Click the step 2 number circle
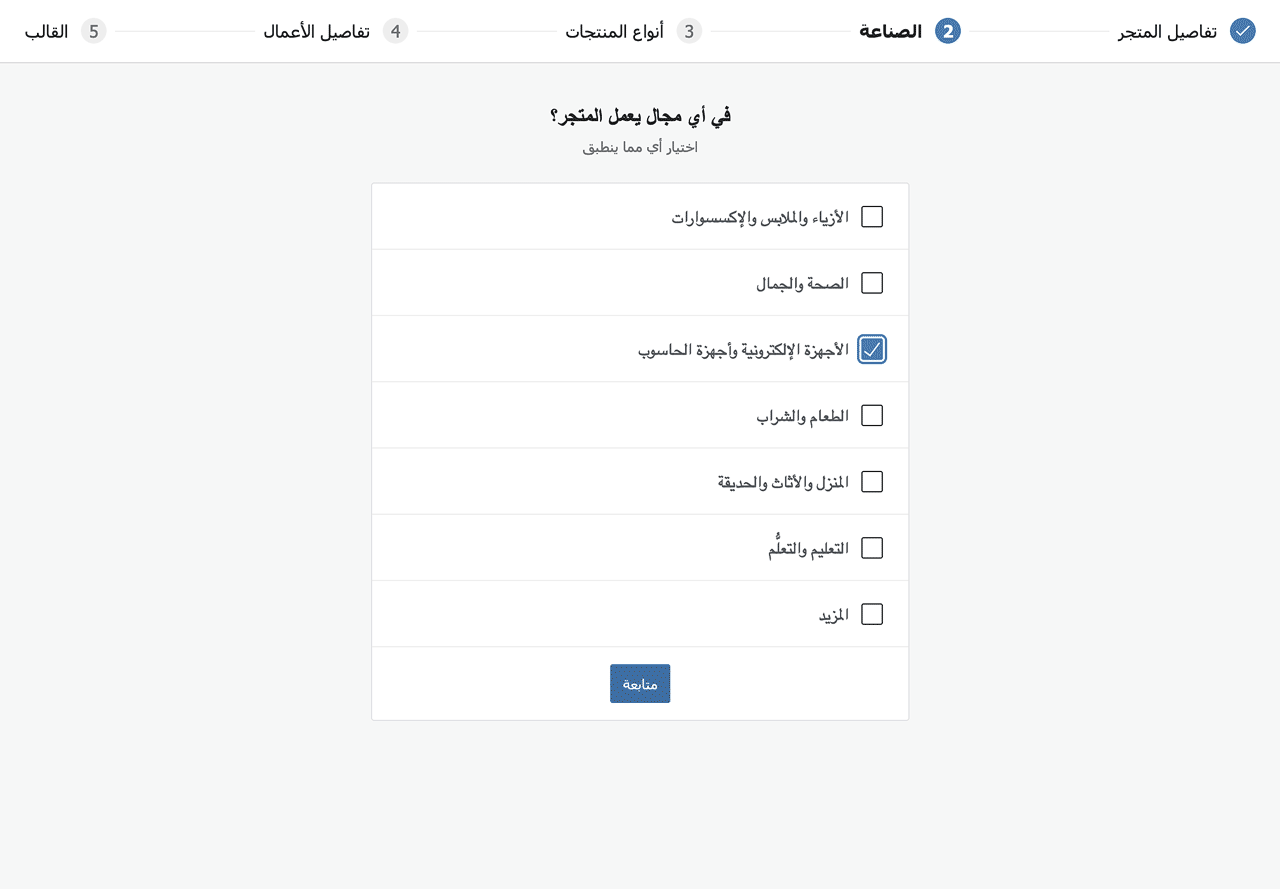Viewport: 1280px width, 889px height. coord(948,31)
